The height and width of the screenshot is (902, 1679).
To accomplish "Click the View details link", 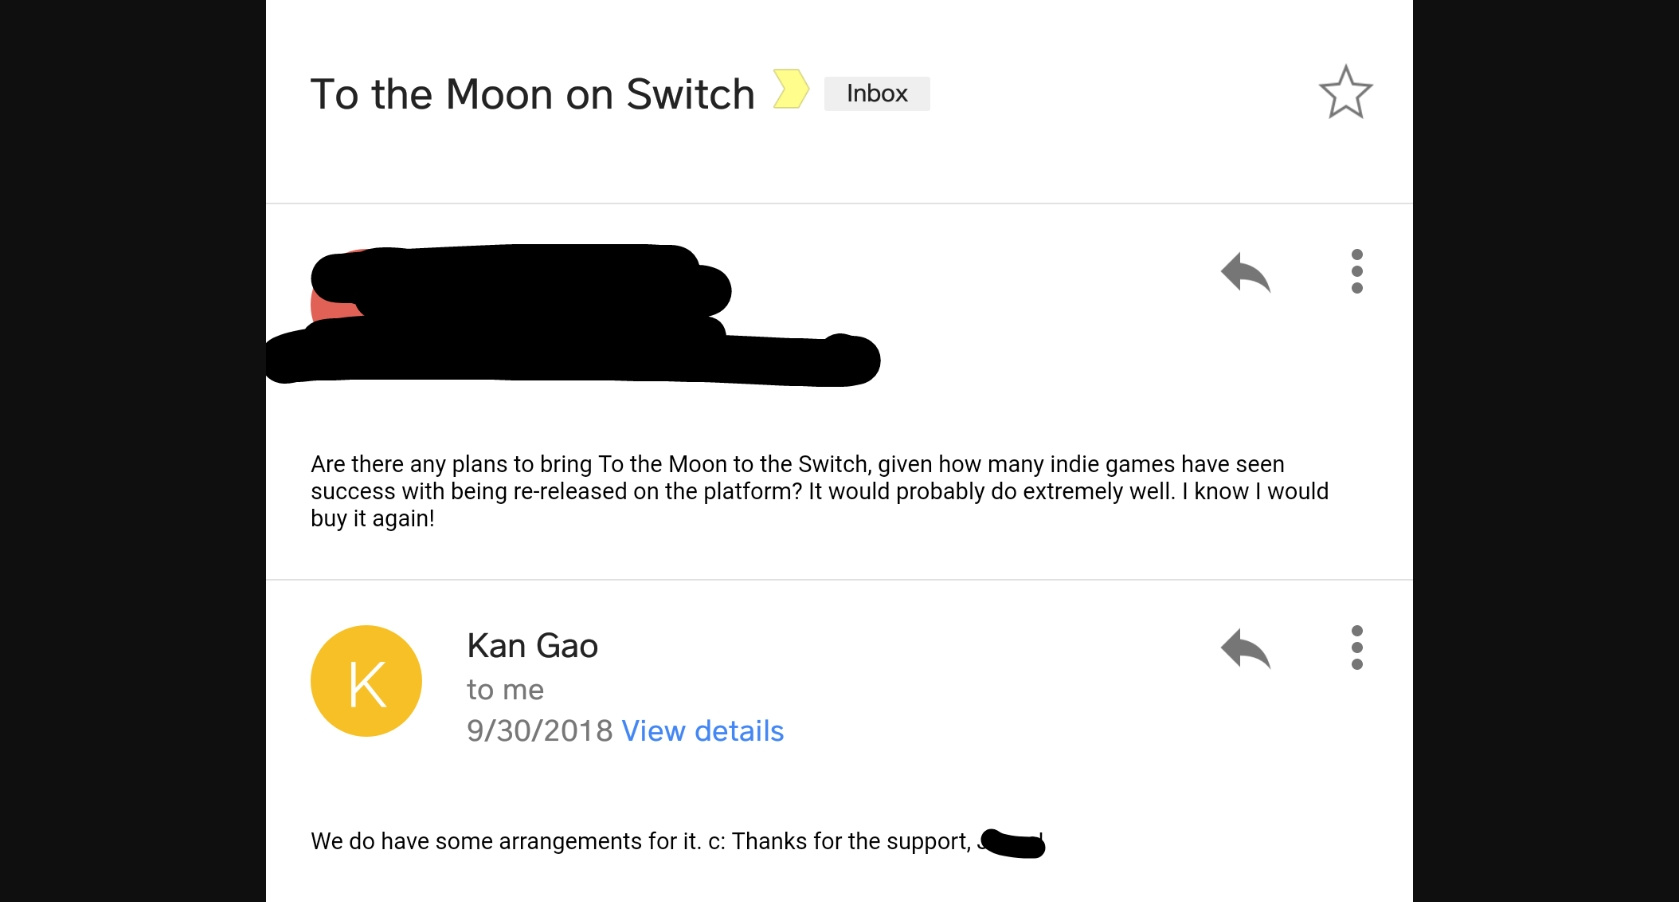I will 702,731.
